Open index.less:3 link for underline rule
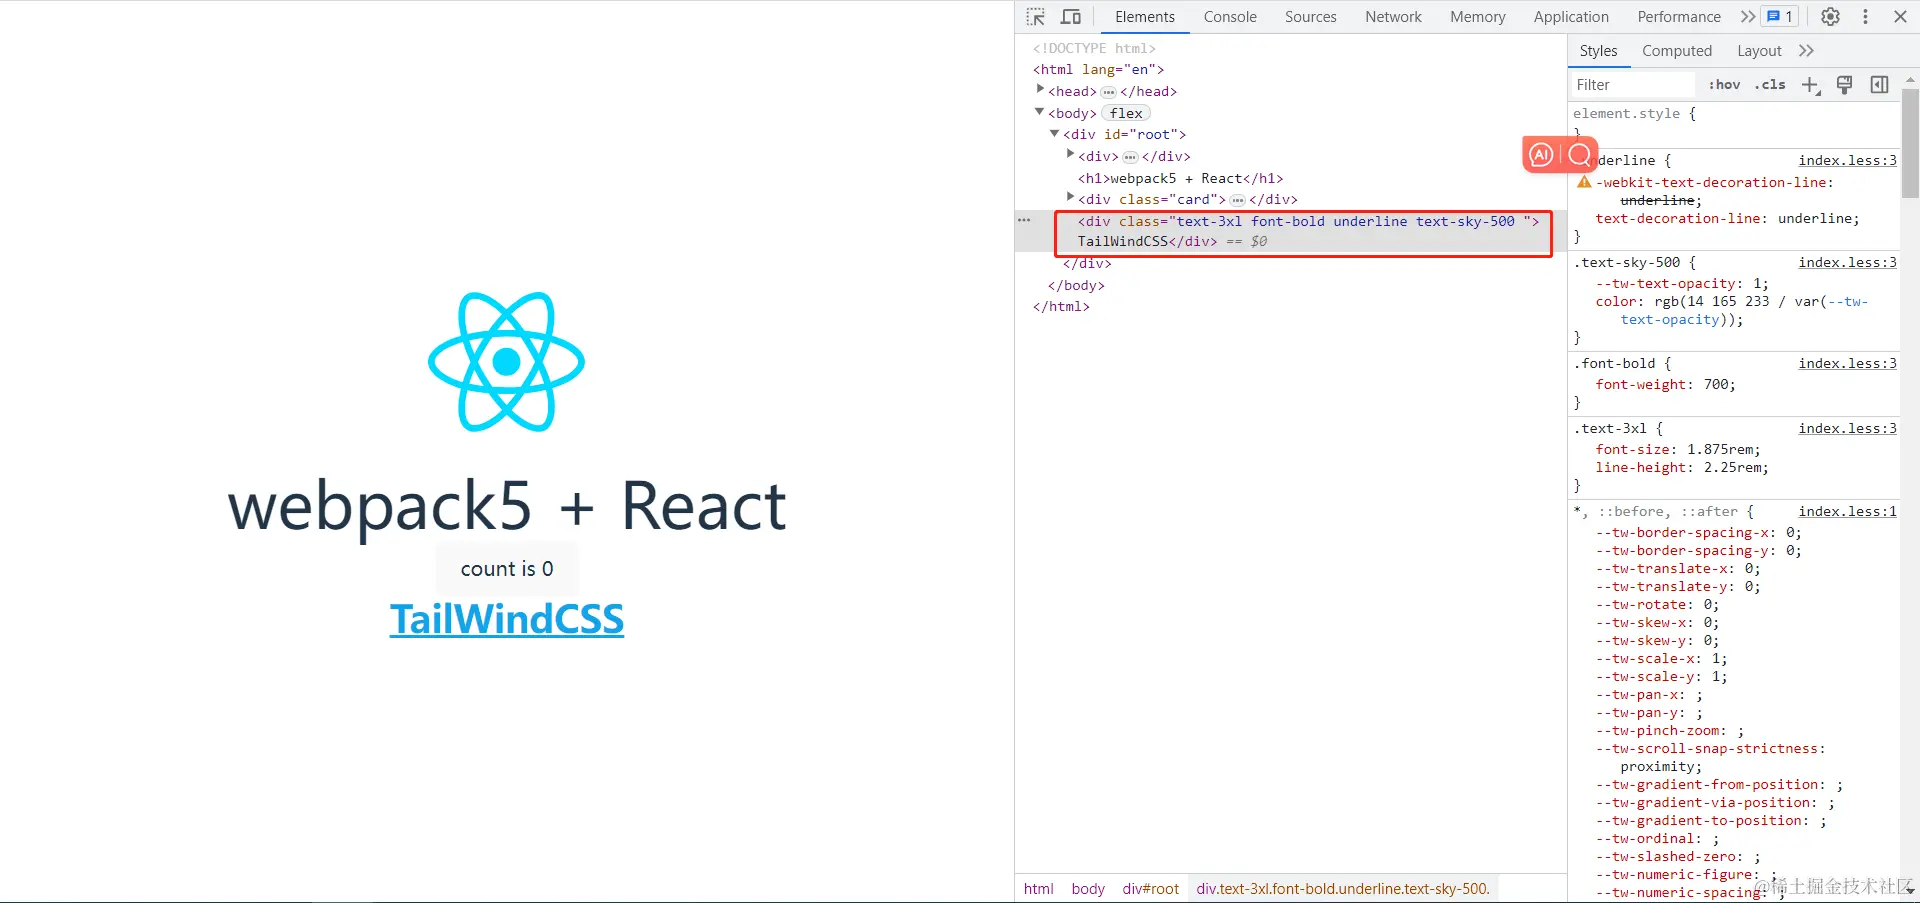The image size is (1920, 903). (x=1847, y=160)
